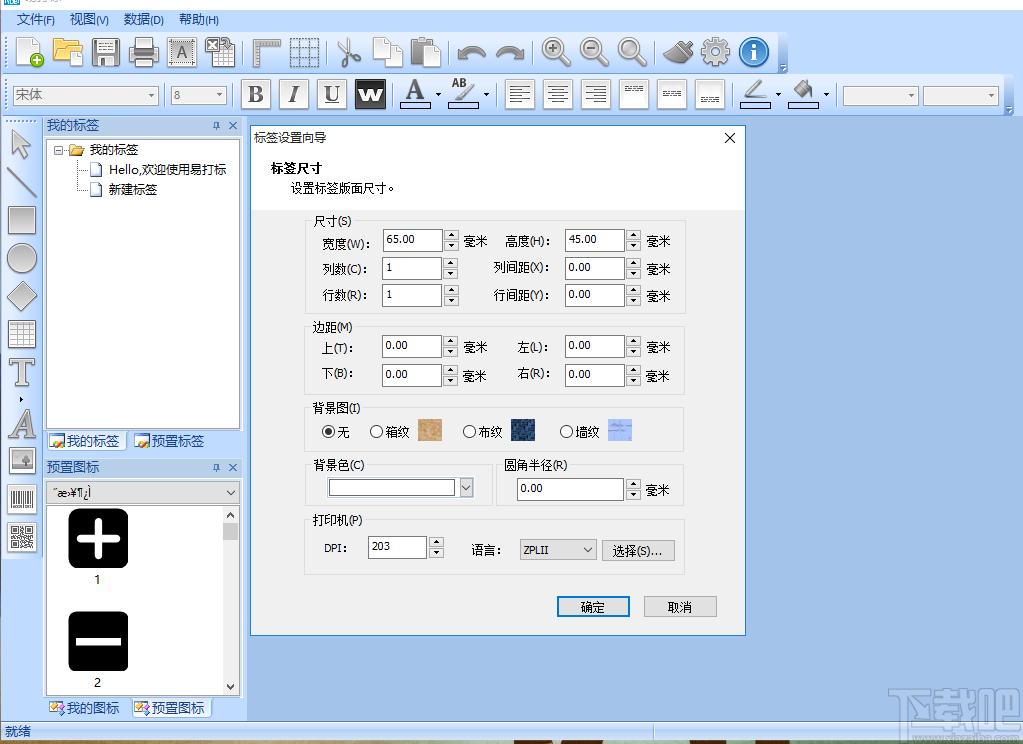
Task: Apply italic formatting
Action: click(294, 95)
